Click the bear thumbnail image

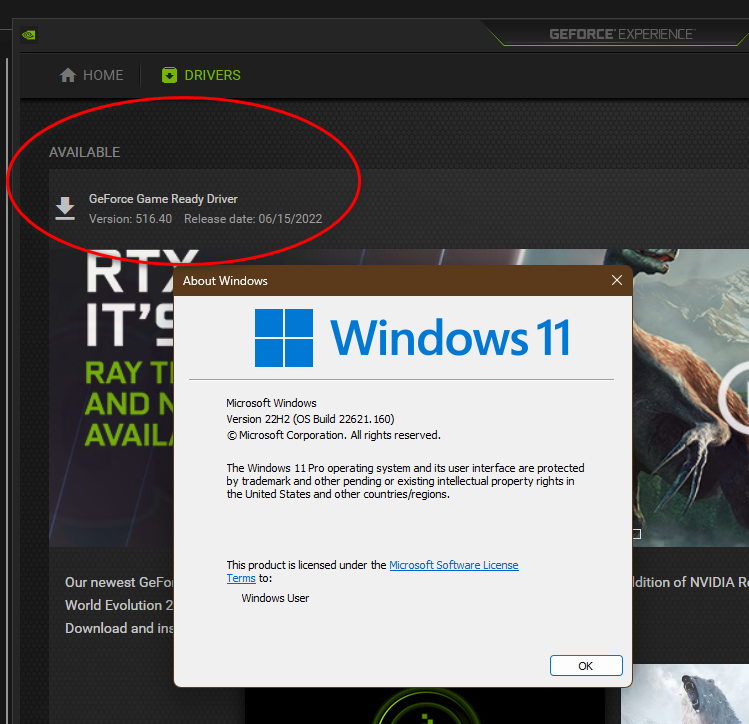click(685, 694)
